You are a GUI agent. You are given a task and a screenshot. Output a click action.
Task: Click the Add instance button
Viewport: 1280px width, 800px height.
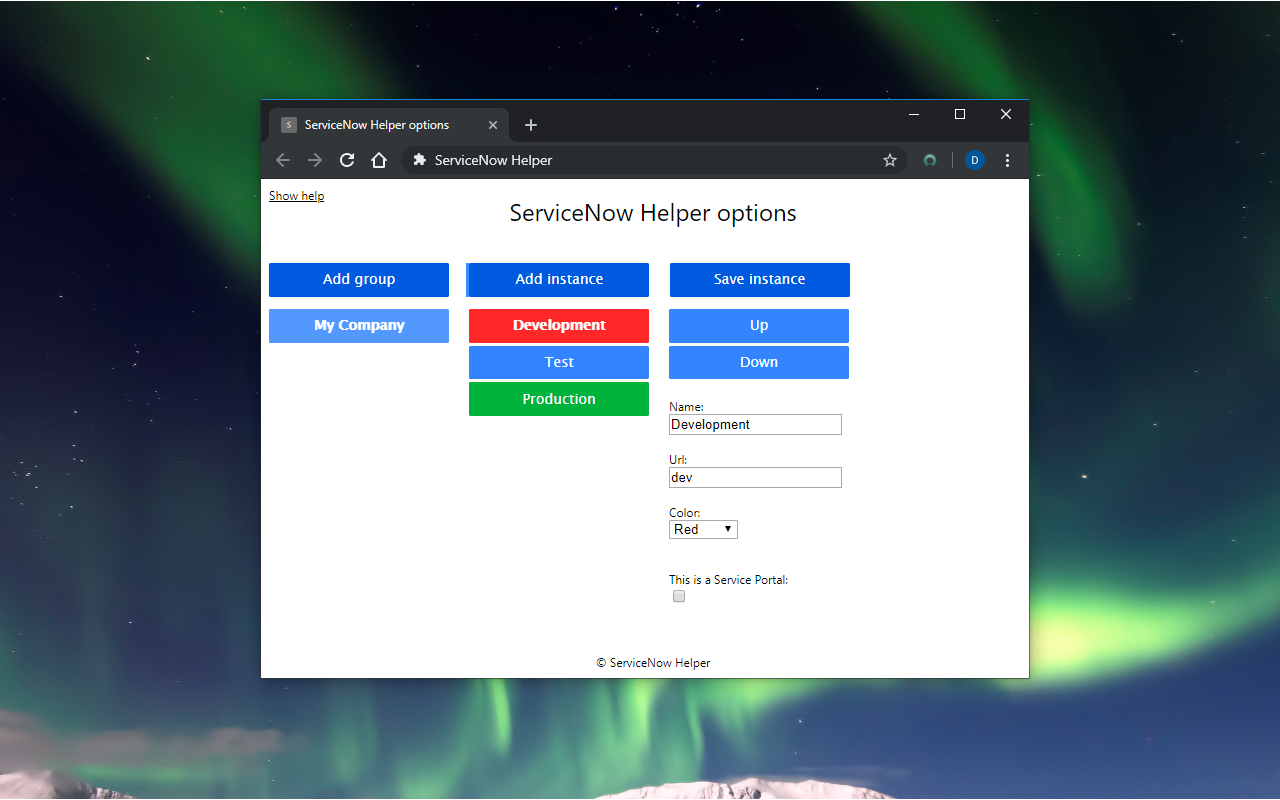pos(558,280)
